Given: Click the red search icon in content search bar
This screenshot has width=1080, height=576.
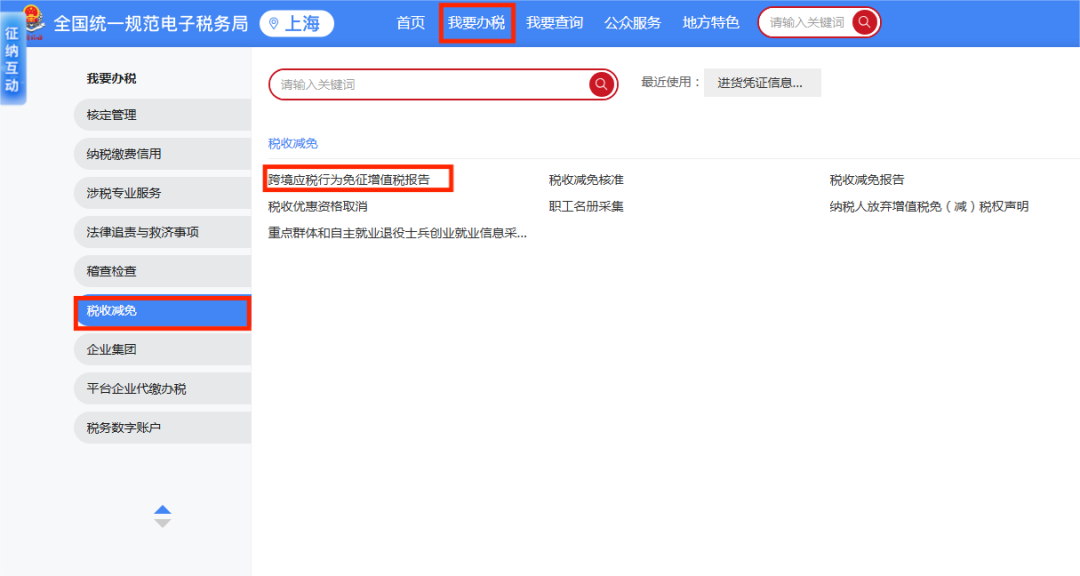Looking at the screenshot, I should coord(601,85).
